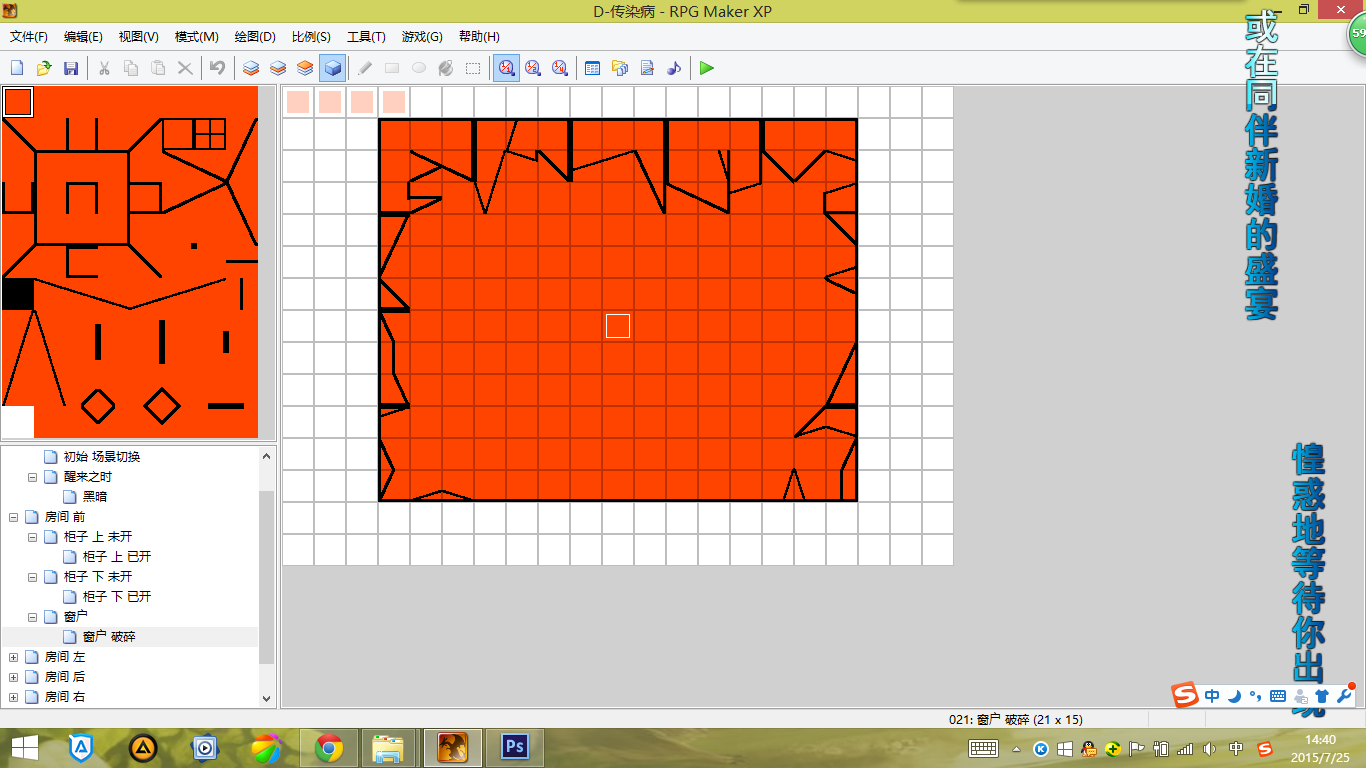Open the Sound Test music note icon

coord(674,68)
